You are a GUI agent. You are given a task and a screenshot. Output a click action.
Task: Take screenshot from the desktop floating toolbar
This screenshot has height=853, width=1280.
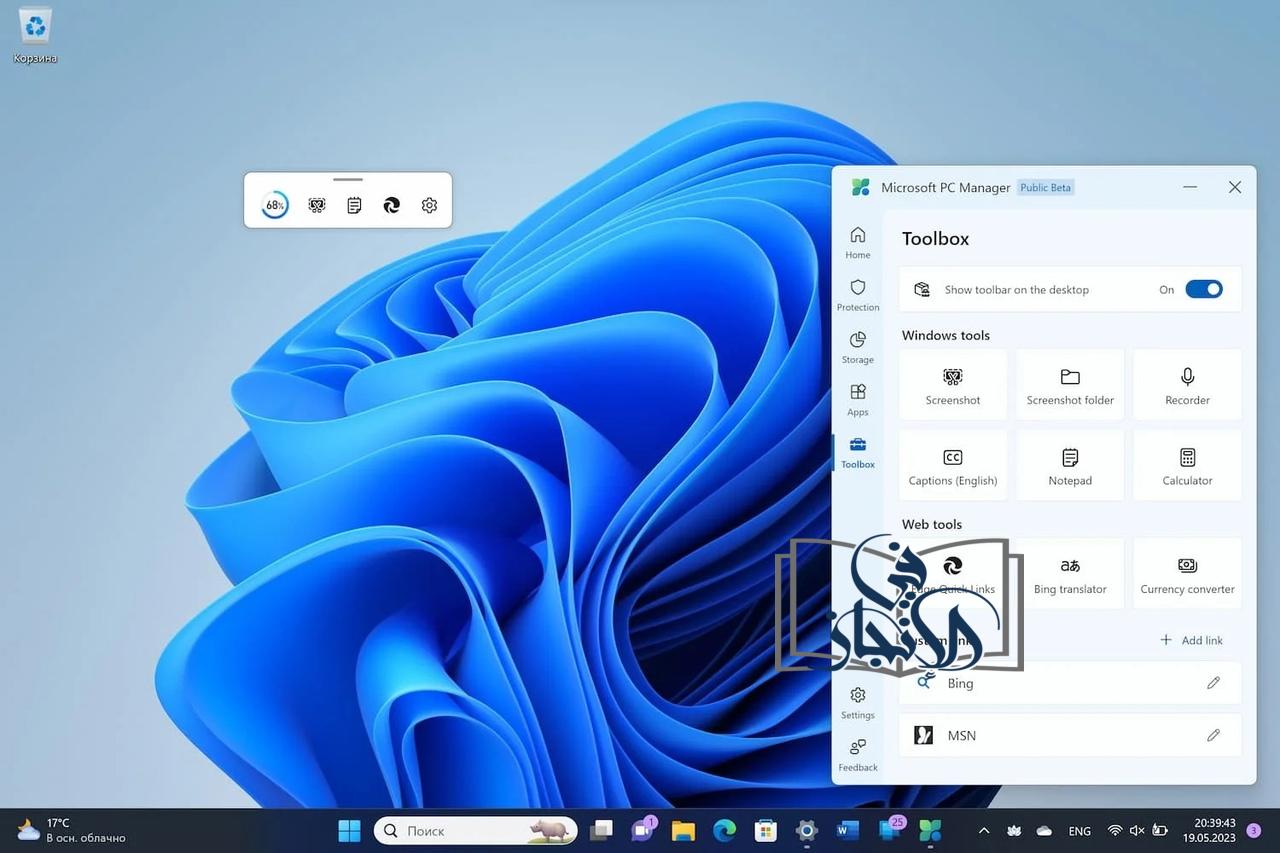tap(317, 205)
